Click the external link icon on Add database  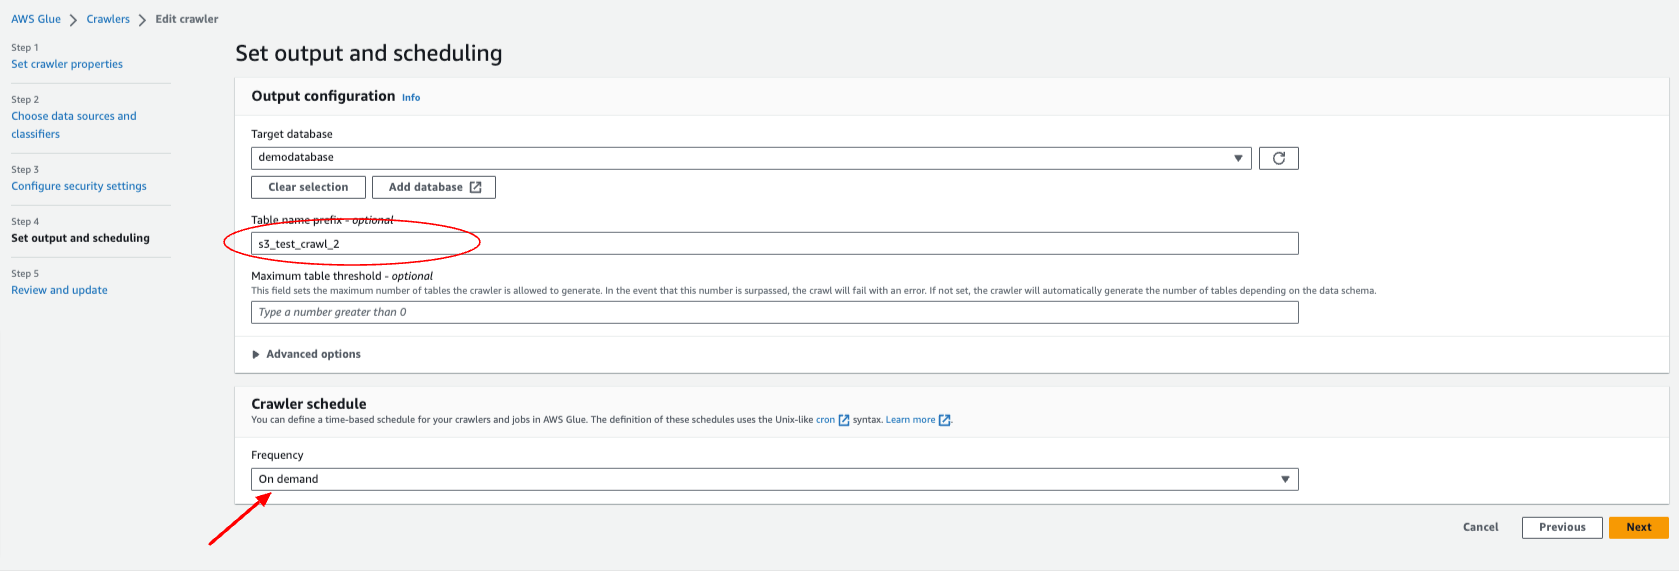[476, 187]
